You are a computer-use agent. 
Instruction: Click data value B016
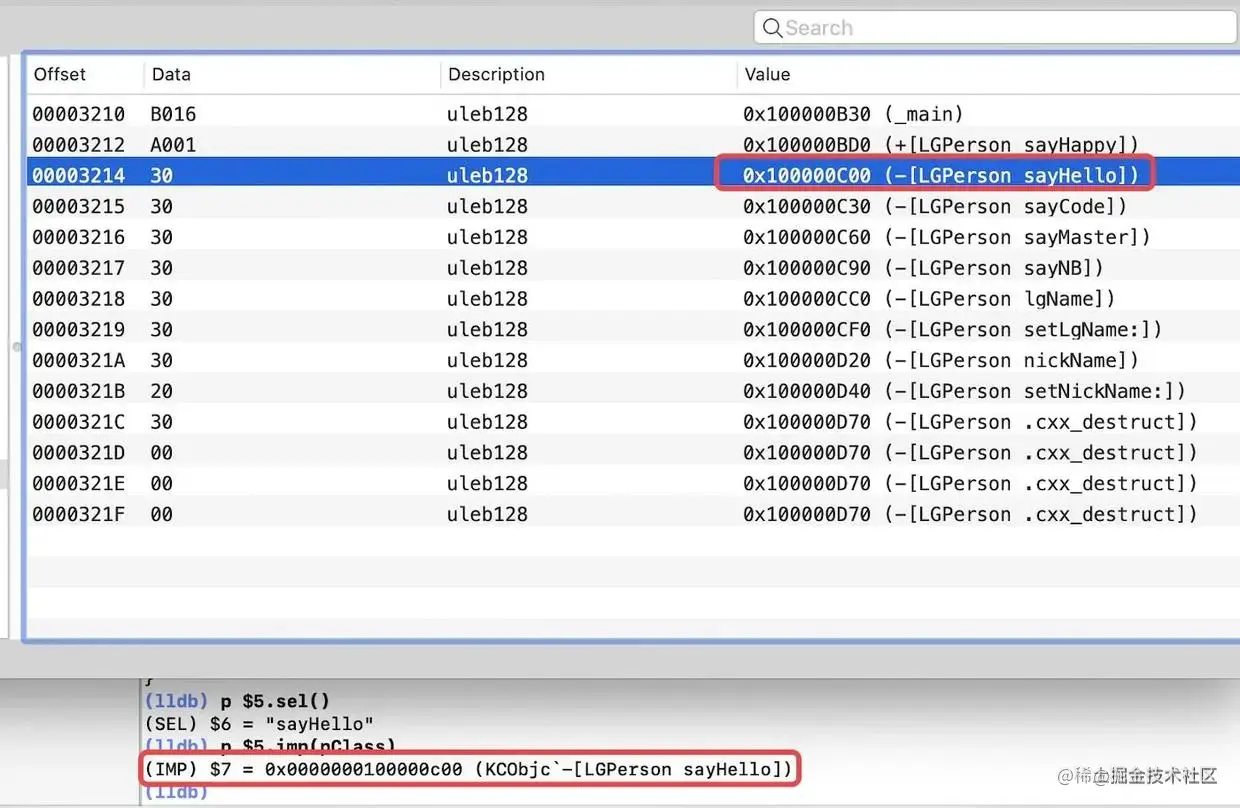tap(173, 114)
